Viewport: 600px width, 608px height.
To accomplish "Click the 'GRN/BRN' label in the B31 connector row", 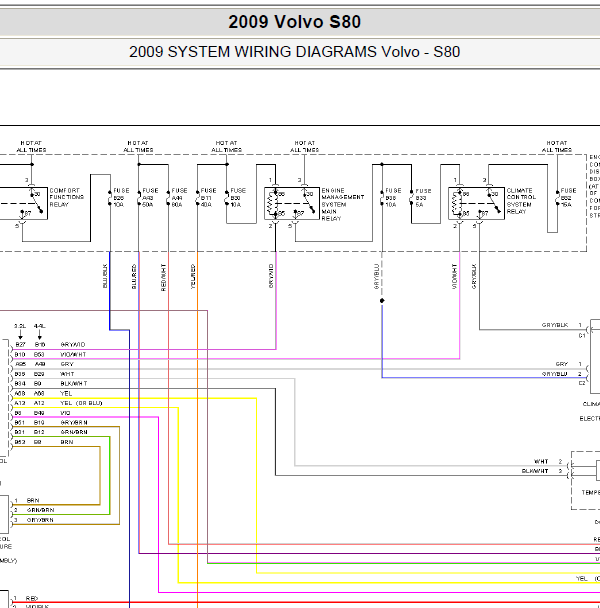I will tap(74, 432).
